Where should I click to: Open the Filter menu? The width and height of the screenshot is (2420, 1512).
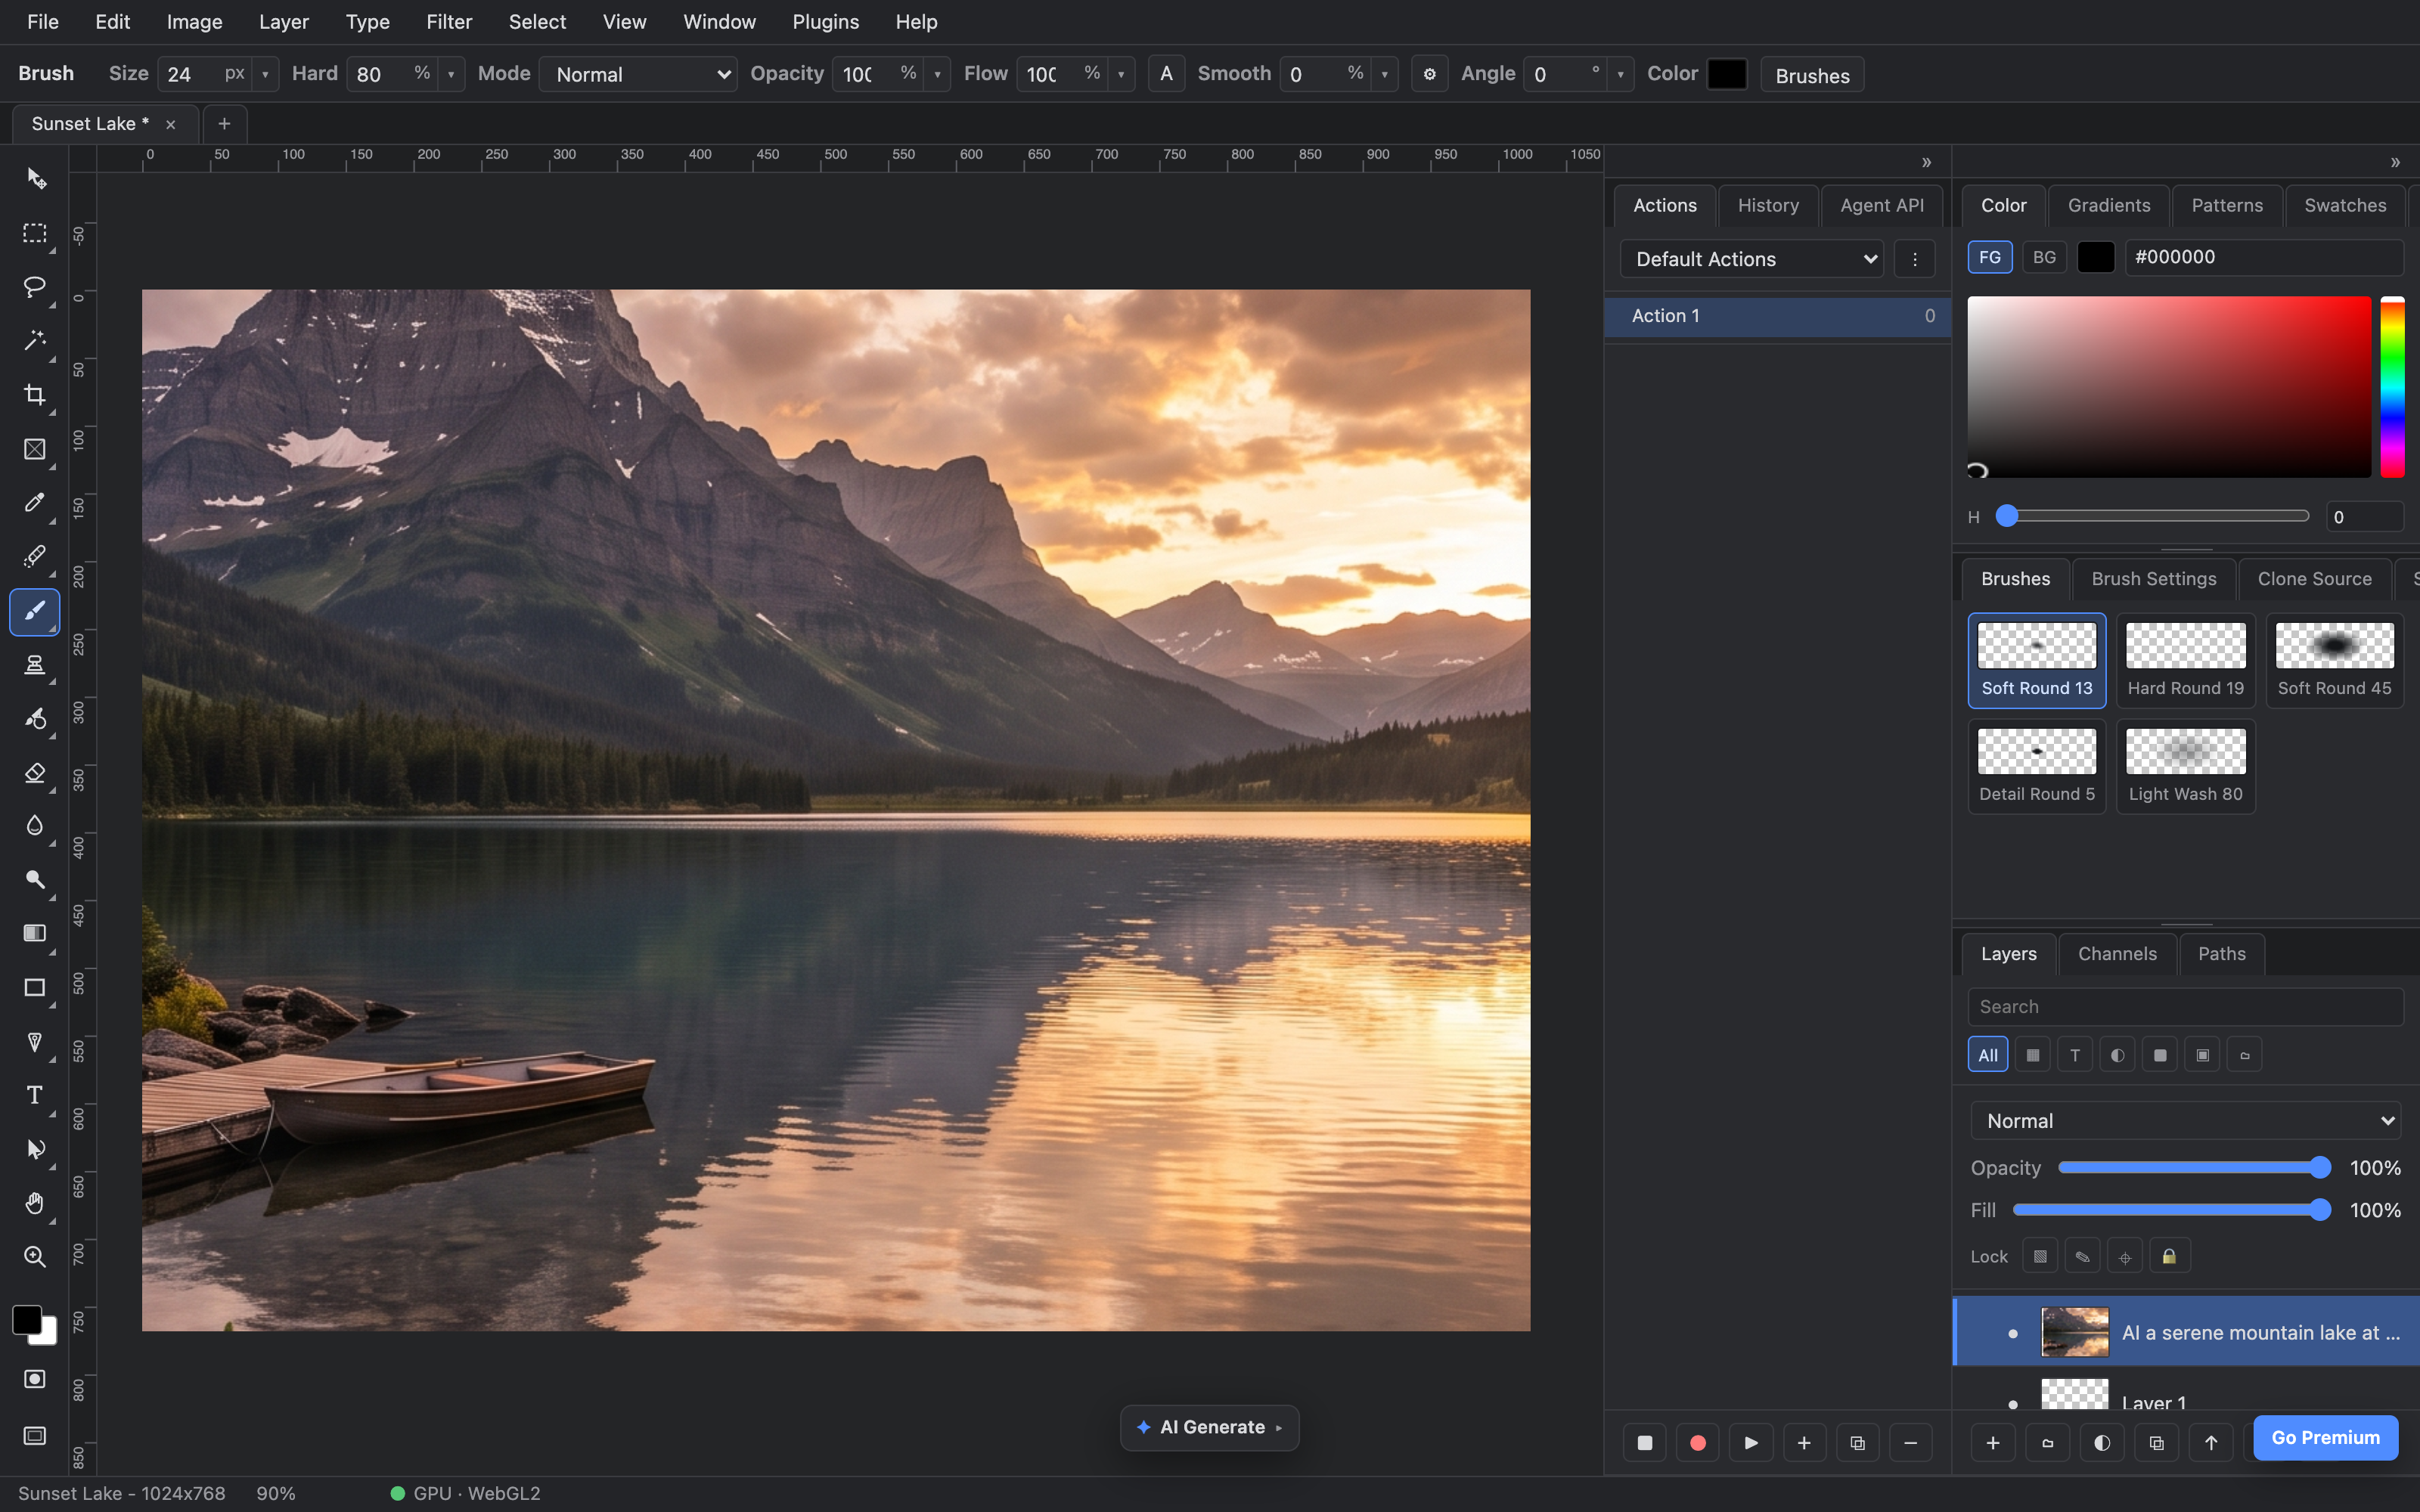tap(449, 22)
